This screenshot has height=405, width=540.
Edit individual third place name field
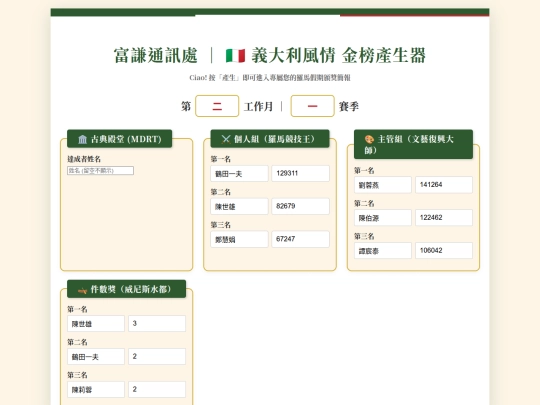point(239,239)
